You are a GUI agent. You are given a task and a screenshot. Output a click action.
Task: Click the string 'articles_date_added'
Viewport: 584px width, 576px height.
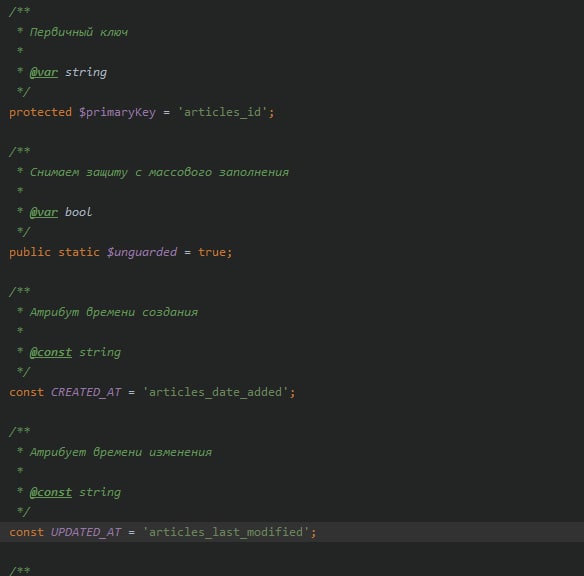click(x=215, y=392)
